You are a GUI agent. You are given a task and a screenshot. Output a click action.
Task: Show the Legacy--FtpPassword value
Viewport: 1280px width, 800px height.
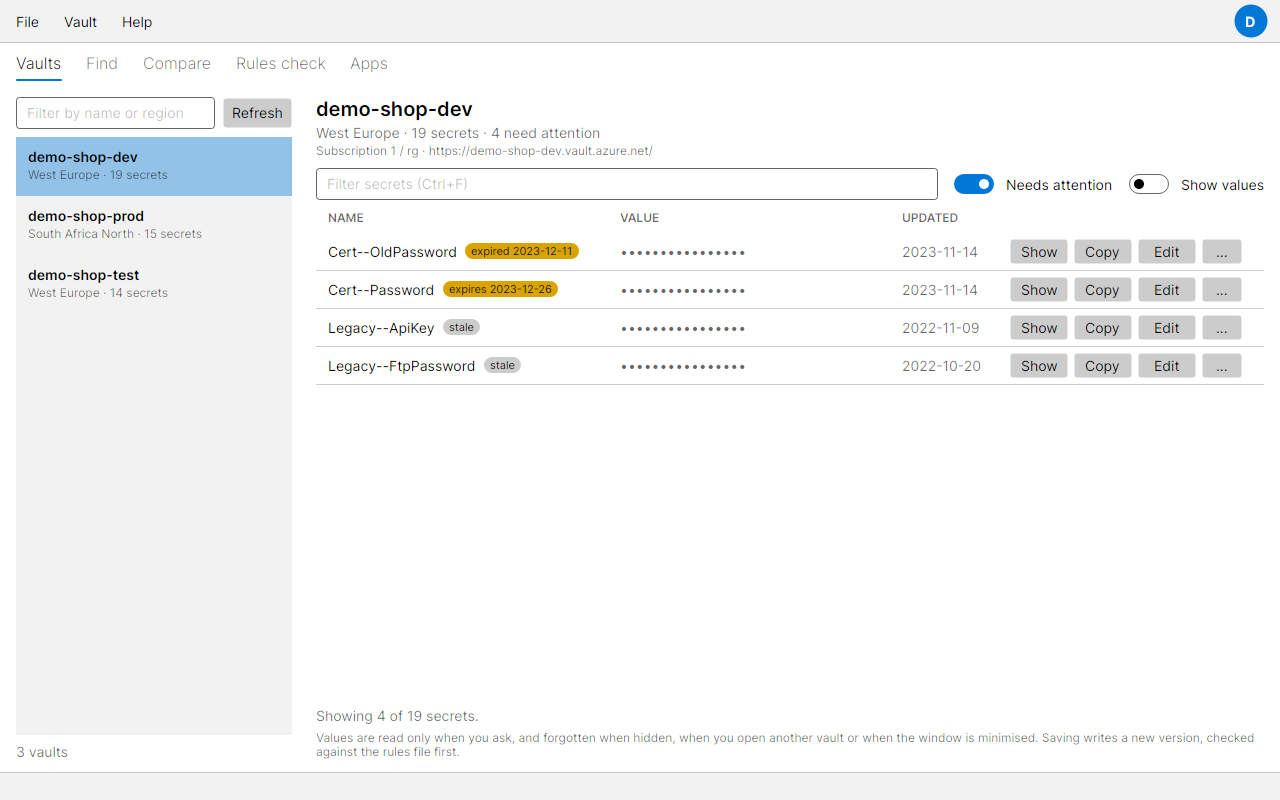(1039, 366)
